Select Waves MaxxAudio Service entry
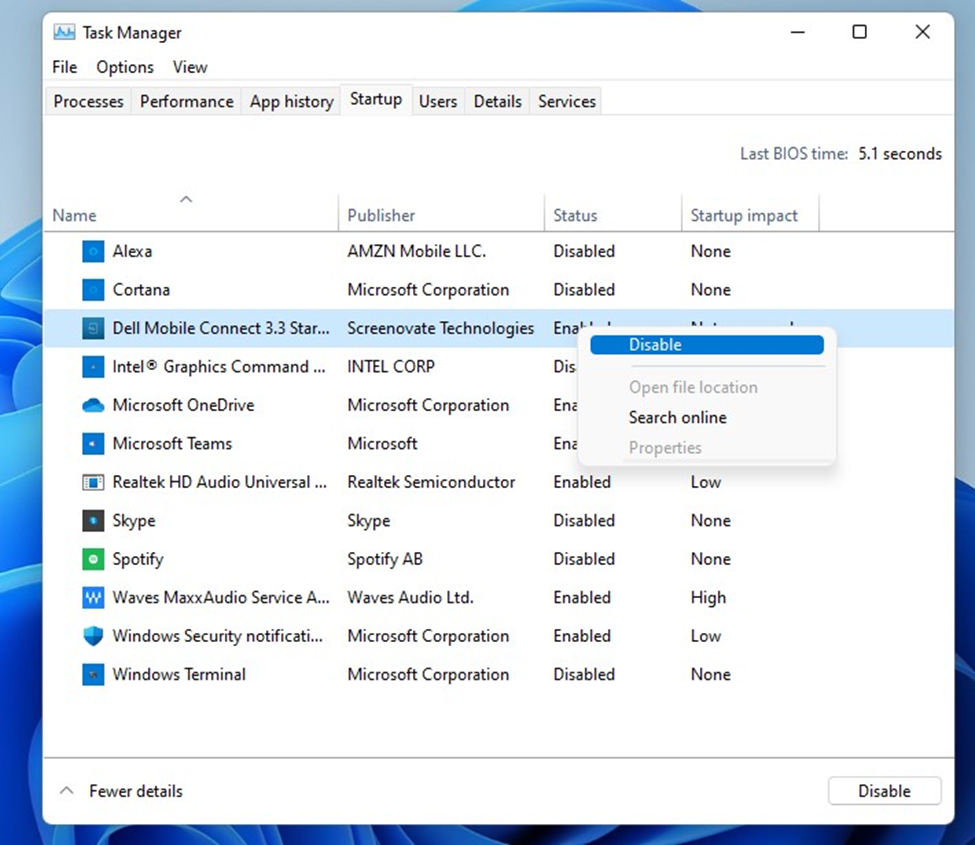975x845 pixels. point(221,598)
